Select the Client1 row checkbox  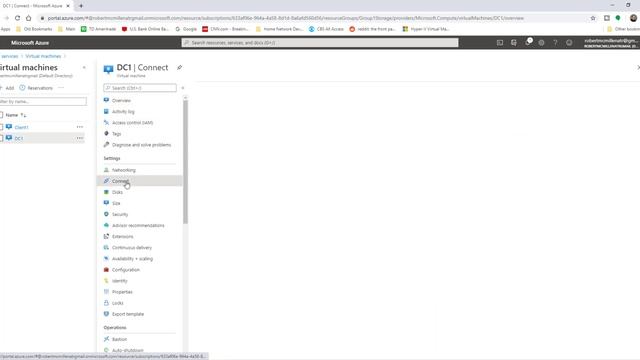(1, 127)
